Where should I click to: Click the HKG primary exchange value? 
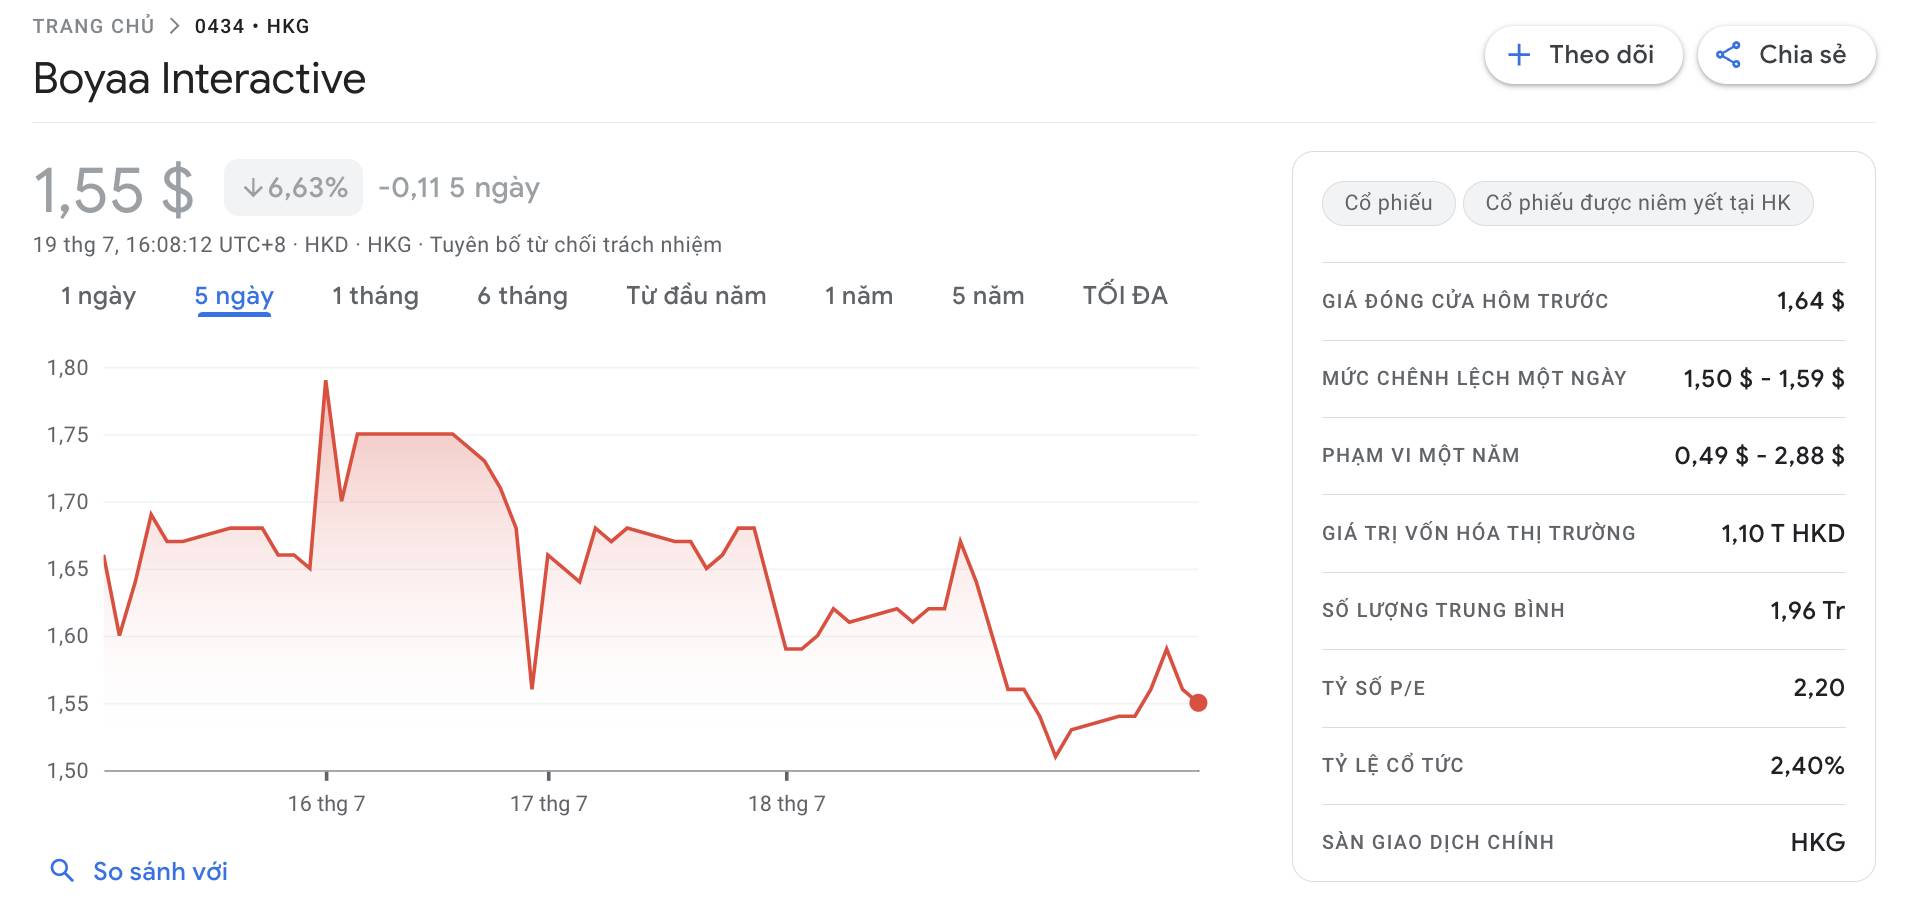pyautogui.click(x=1818, y=843)
